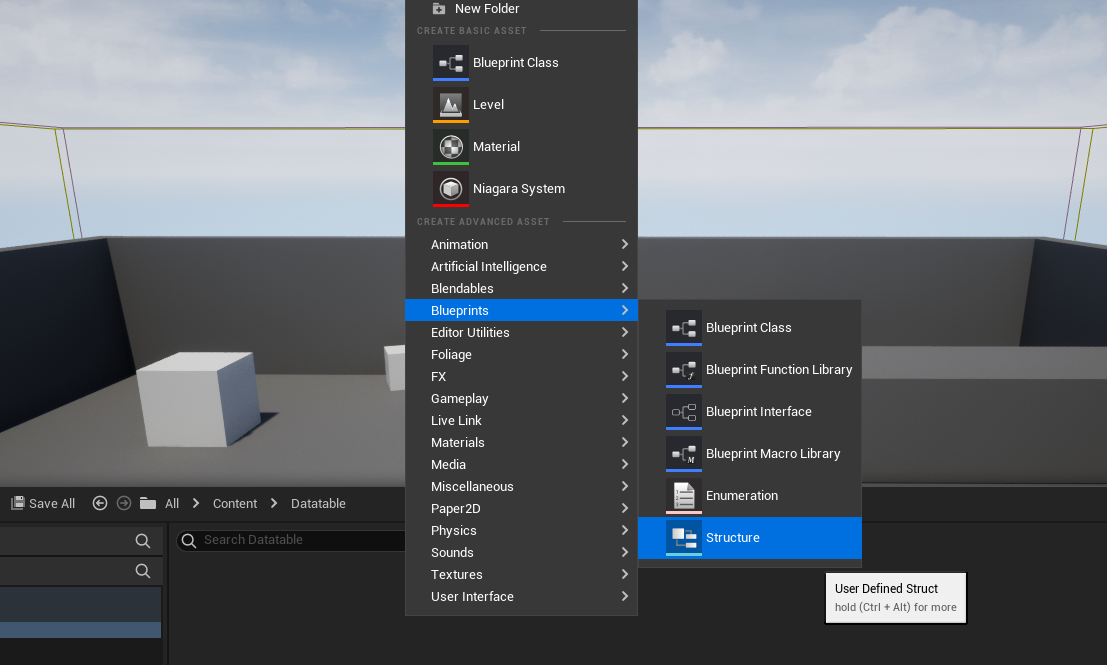Open the Content breadcrumb link

pos(235,503)
